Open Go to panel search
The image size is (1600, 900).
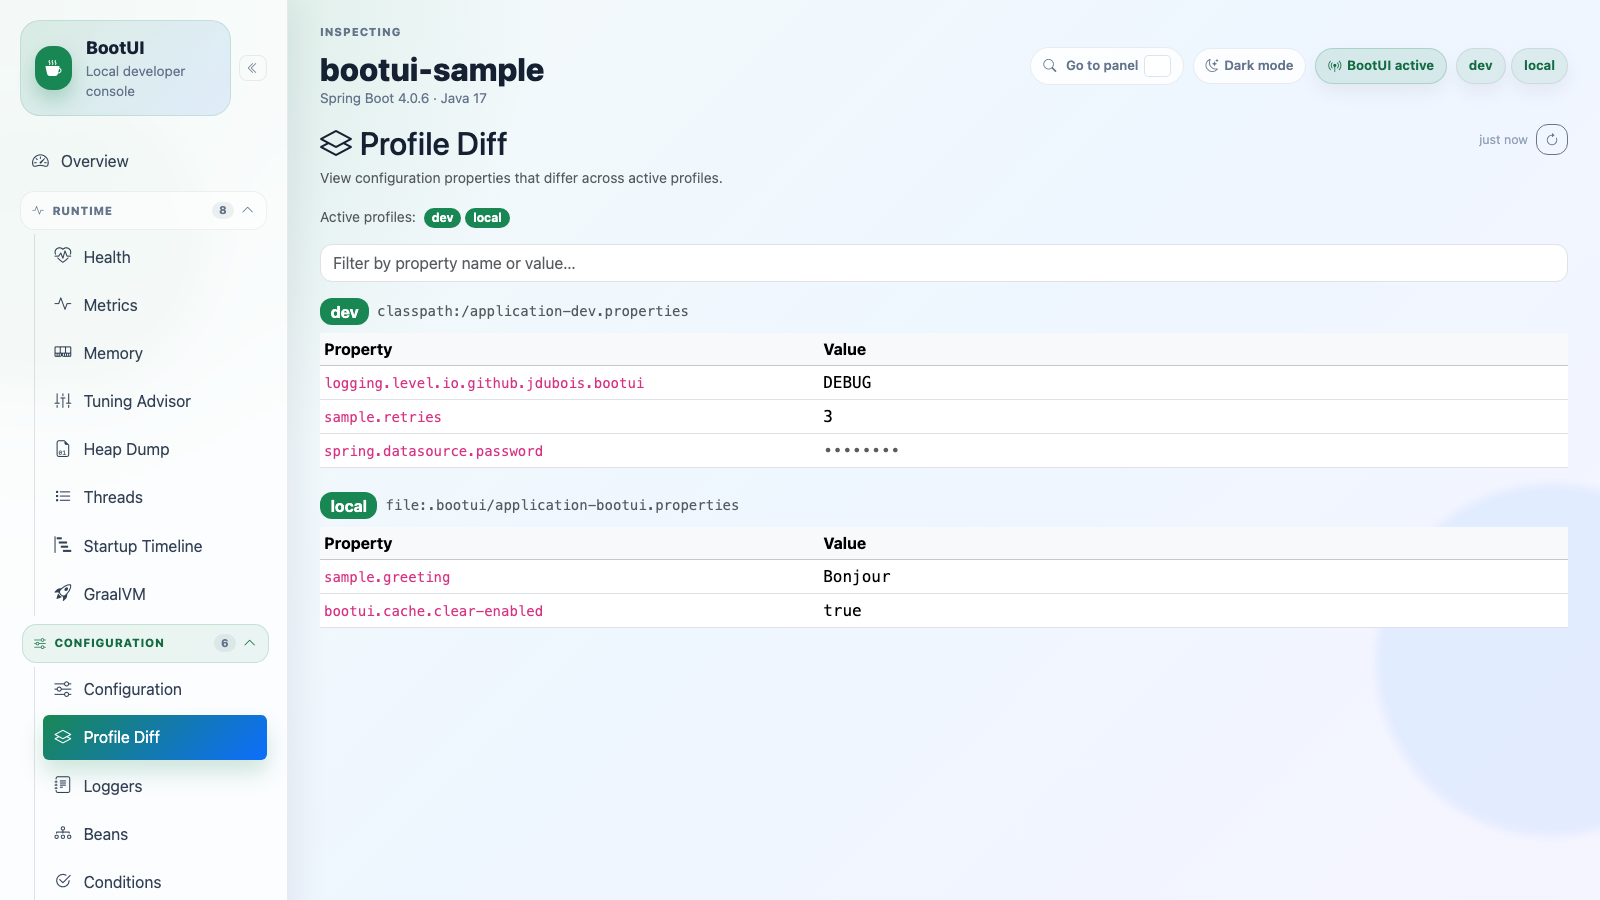[1106, 66]
